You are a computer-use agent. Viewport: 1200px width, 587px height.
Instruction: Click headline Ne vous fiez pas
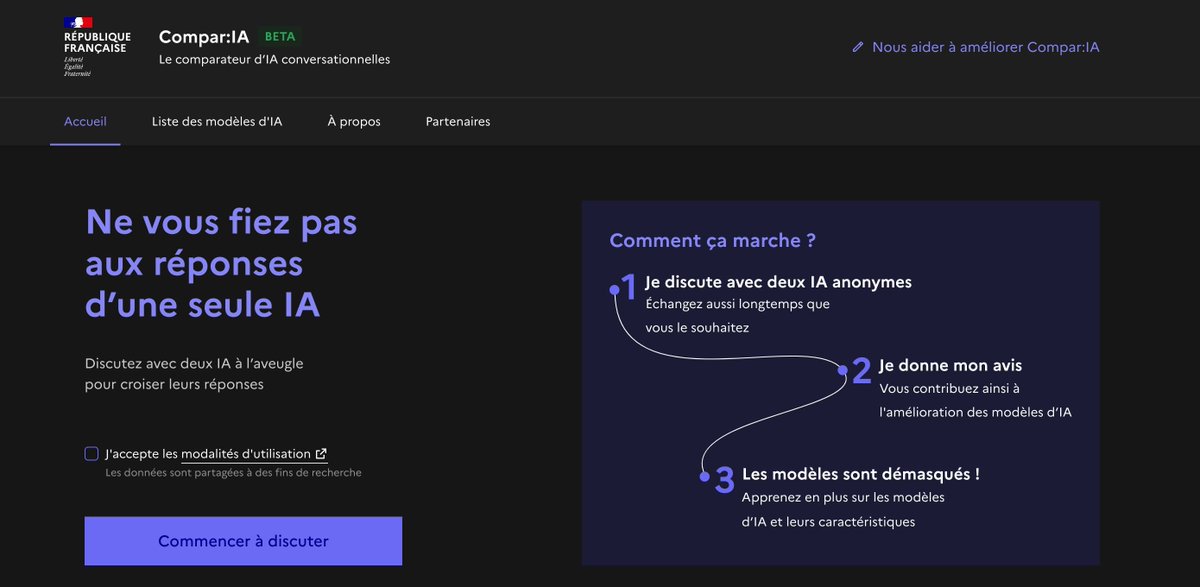(221, 222)
